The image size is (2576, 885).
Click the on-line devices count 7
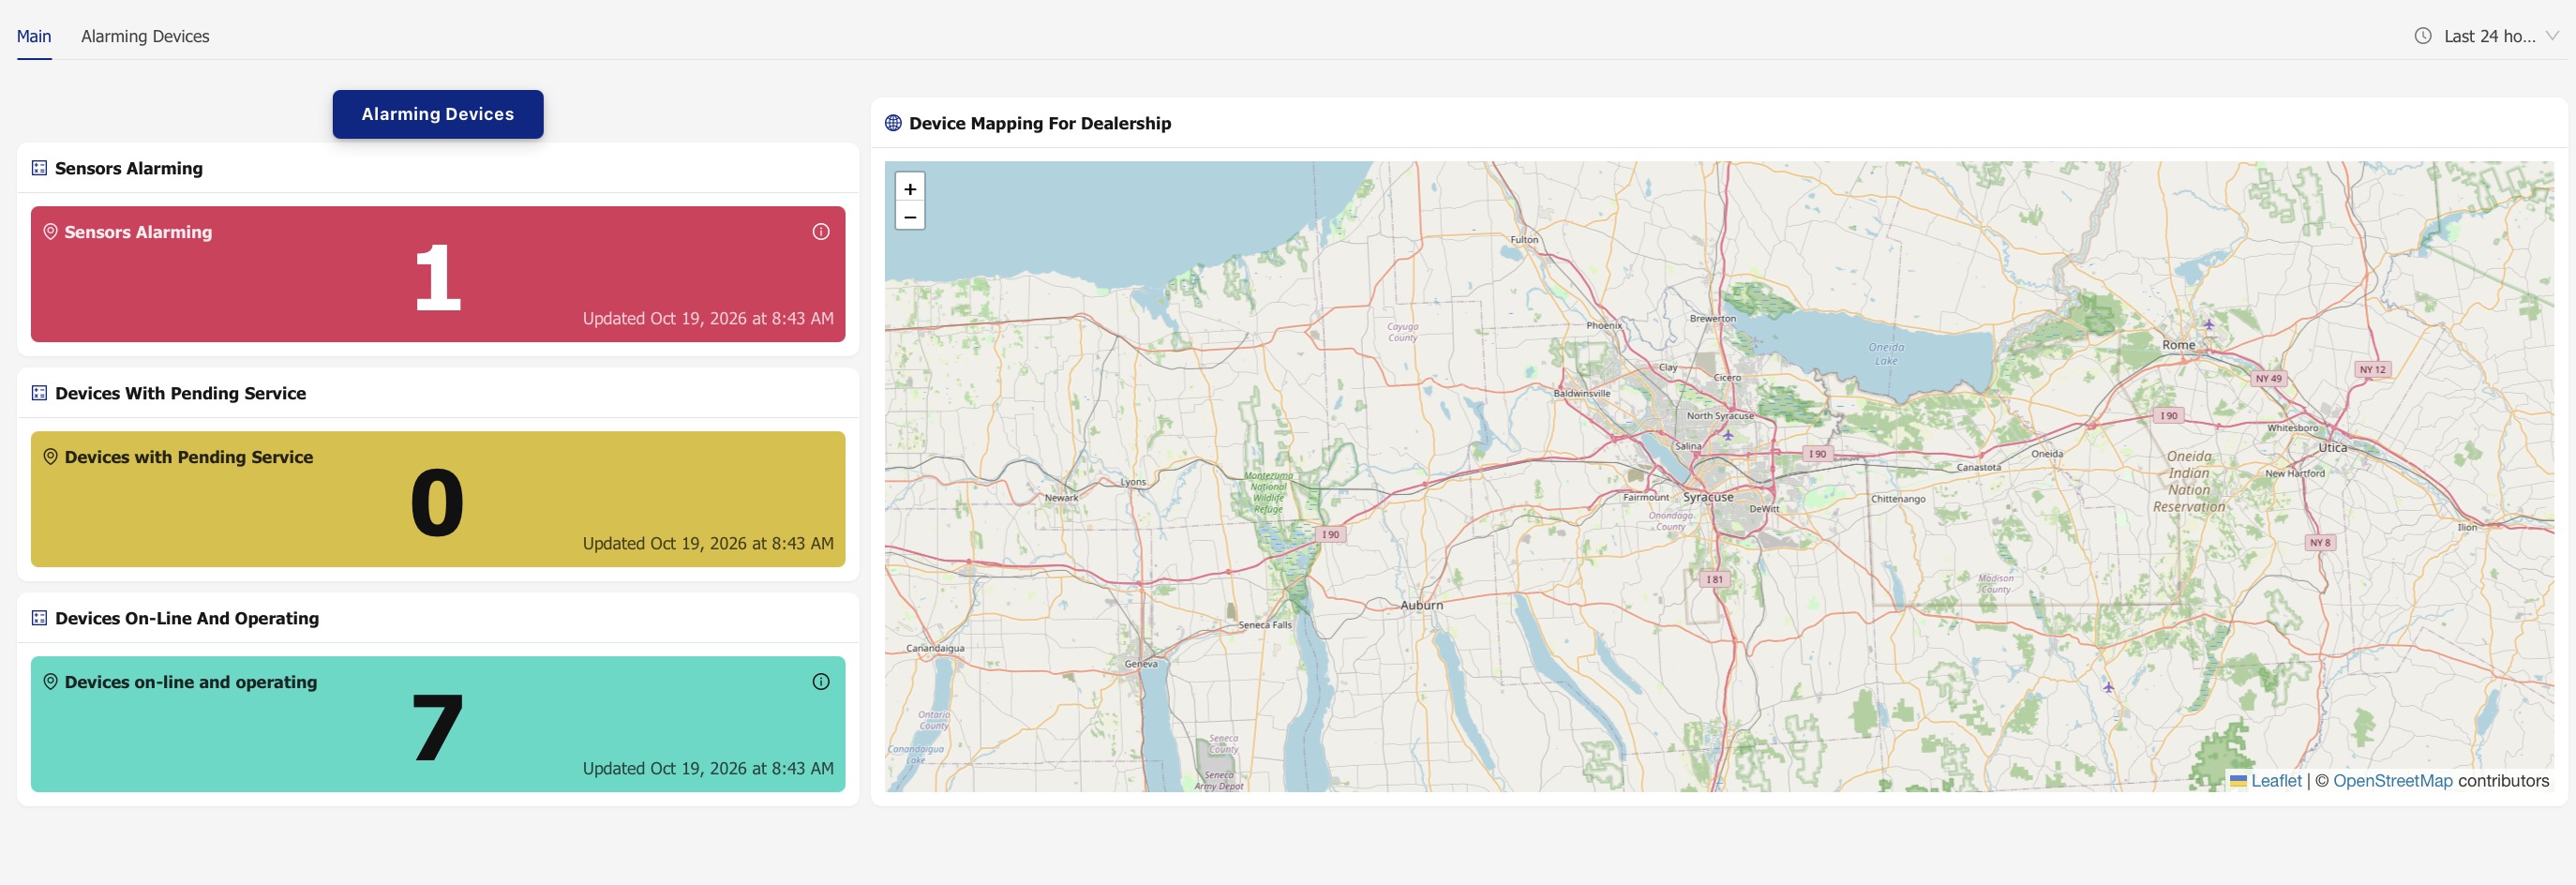pos(437,728)
